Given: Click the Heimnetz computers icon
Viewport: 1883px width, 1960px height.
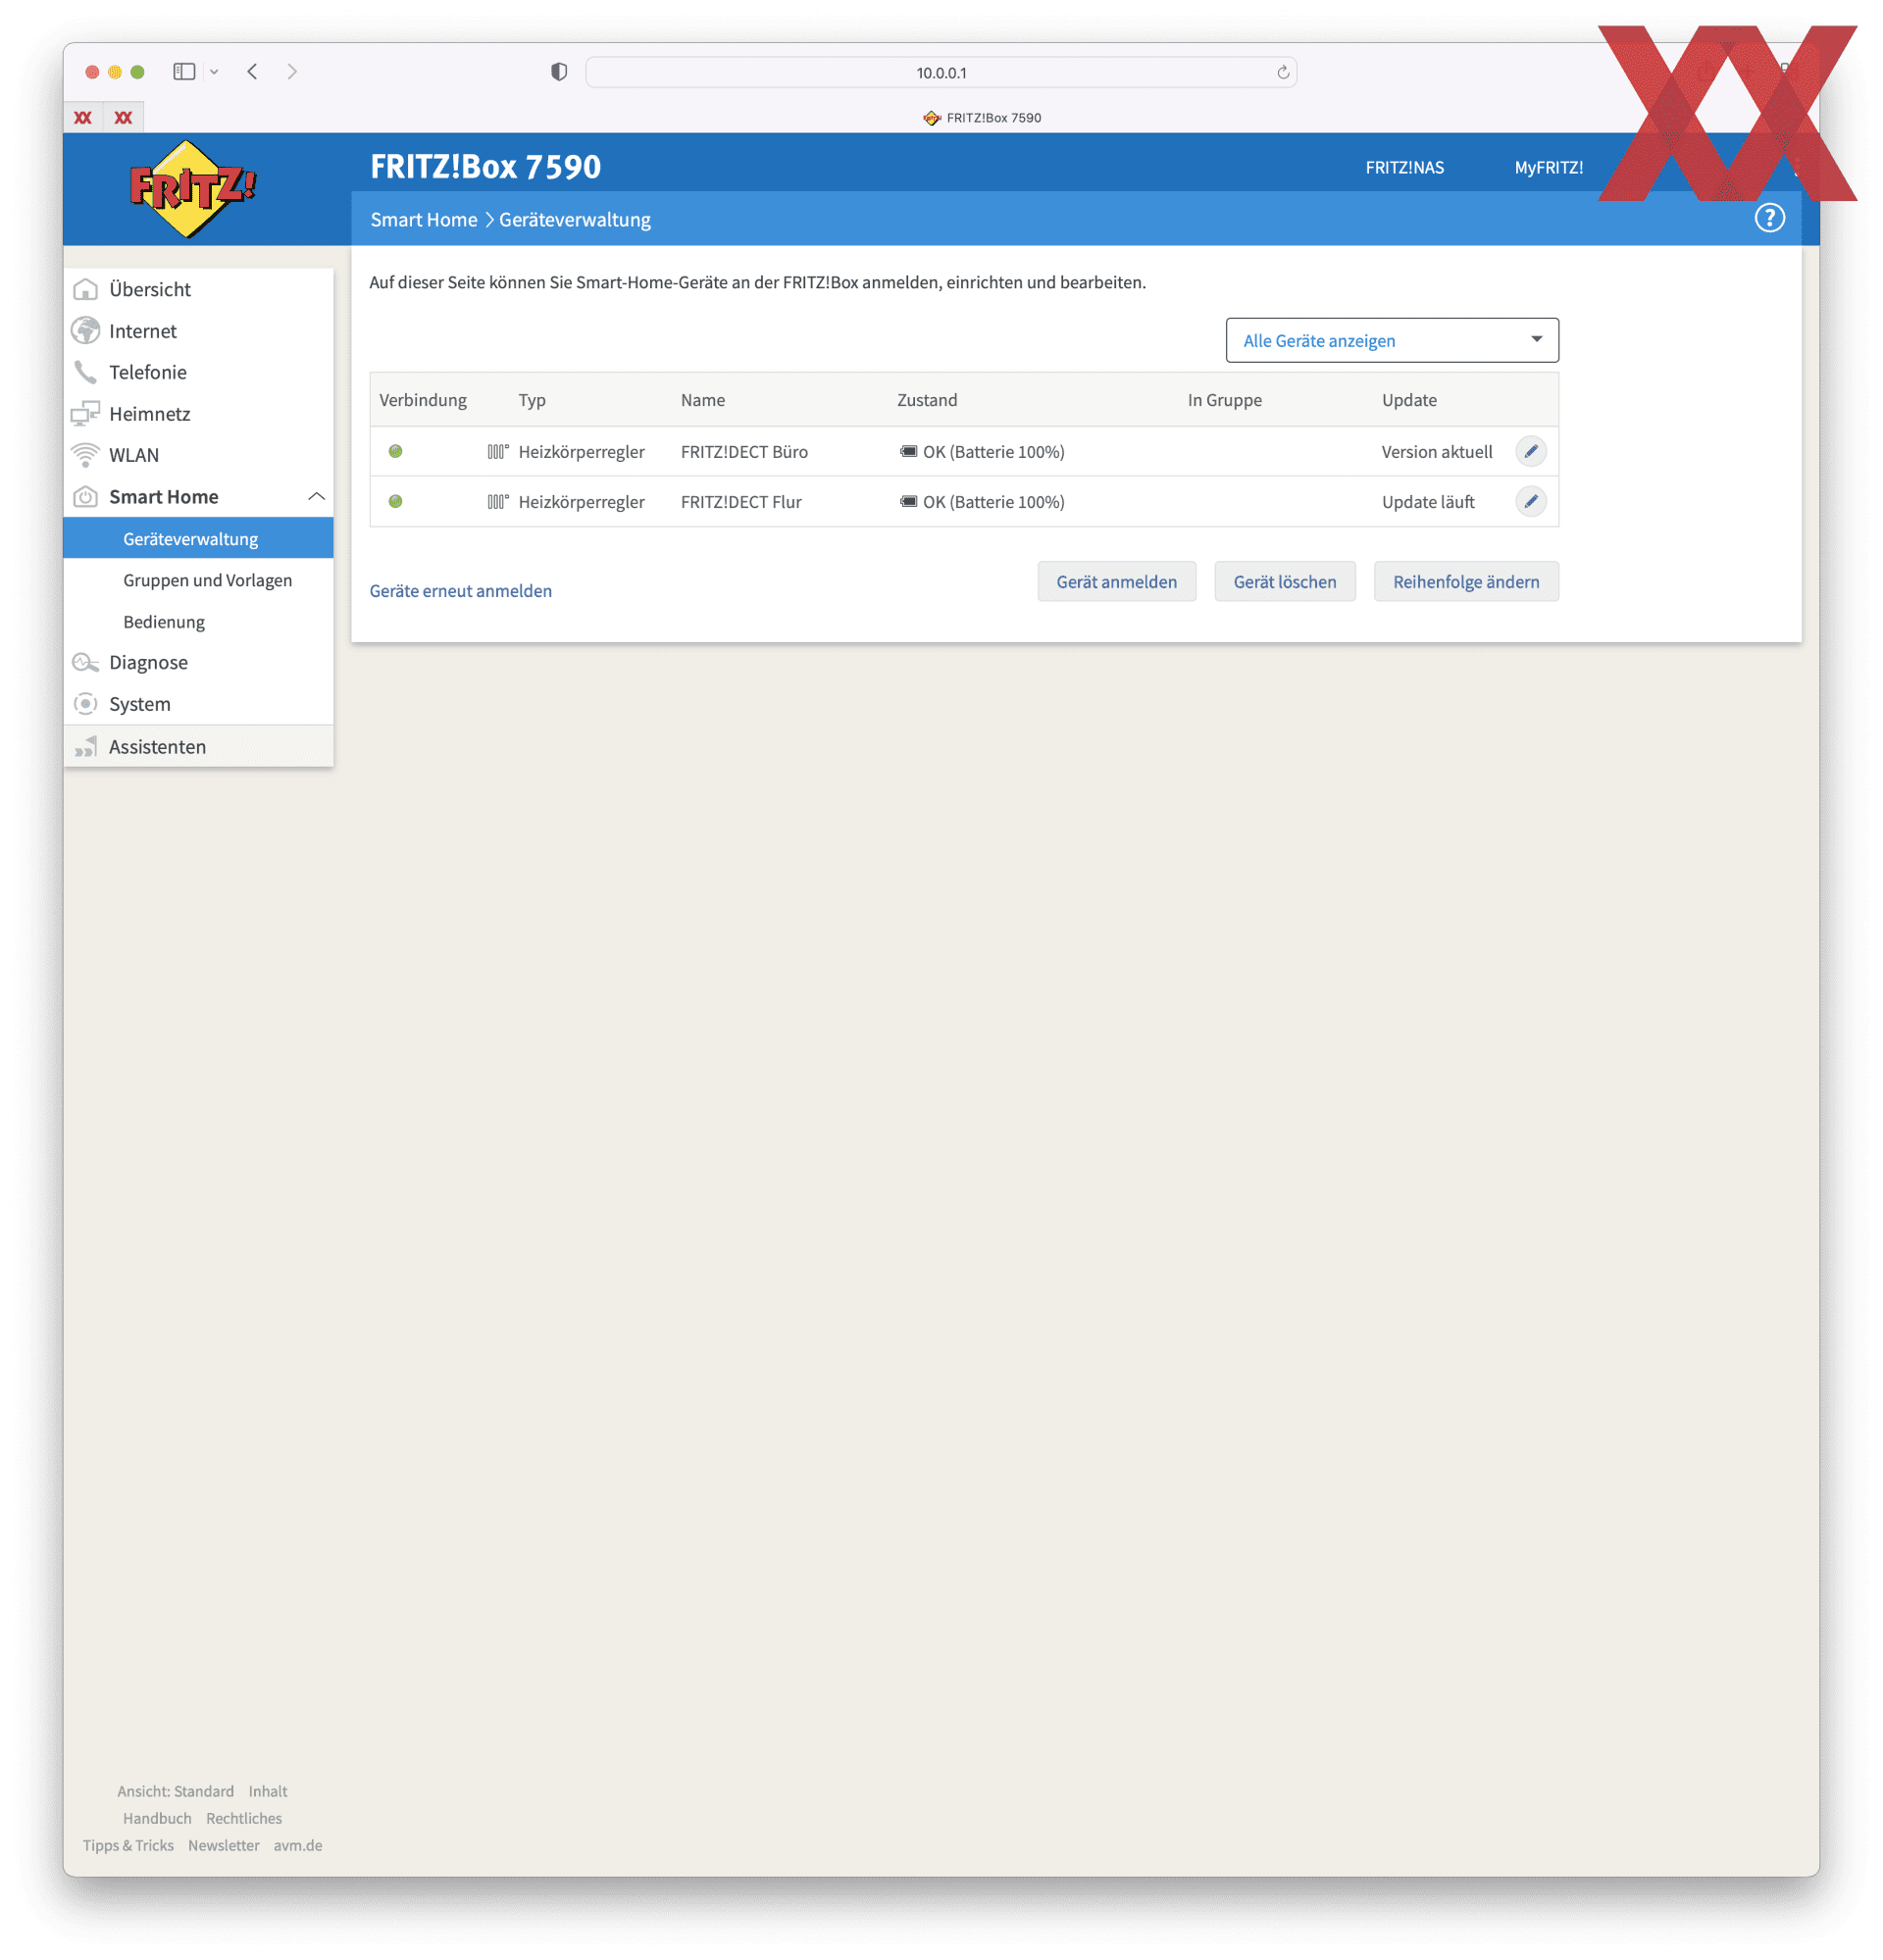Looking at the screenshot, I should [x=86, y=413].
